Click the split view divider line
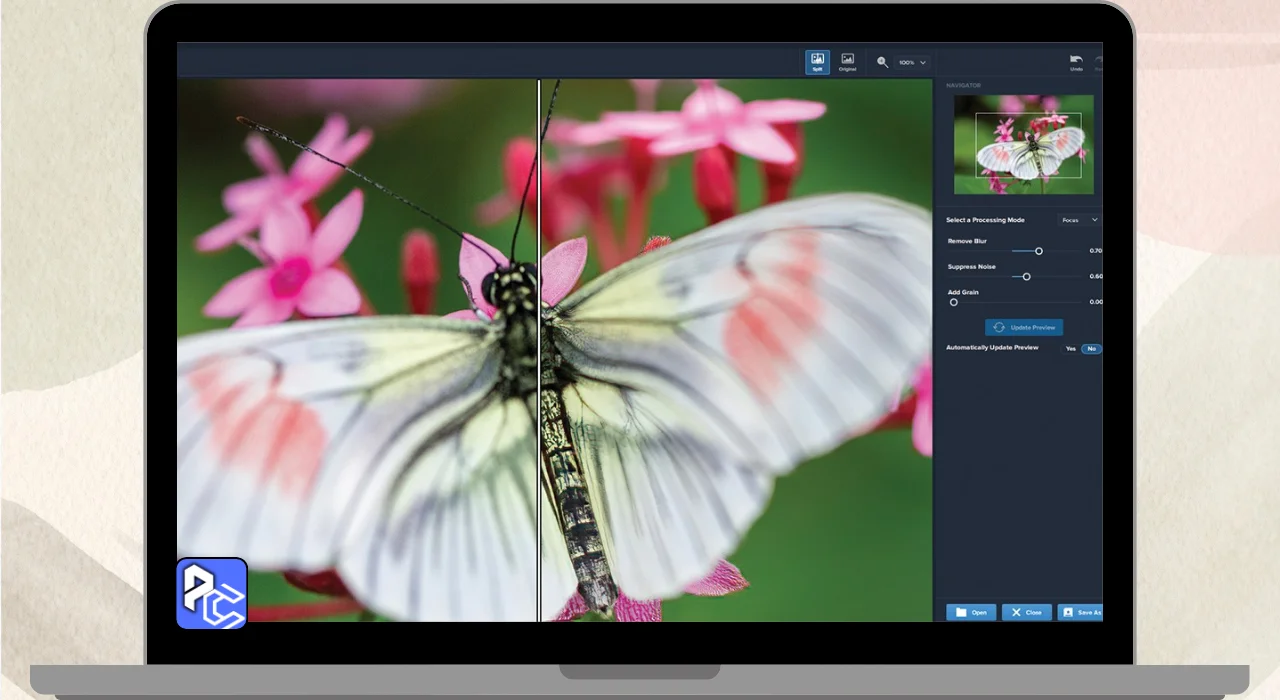The image size is (1280, 700). [539, 350]
